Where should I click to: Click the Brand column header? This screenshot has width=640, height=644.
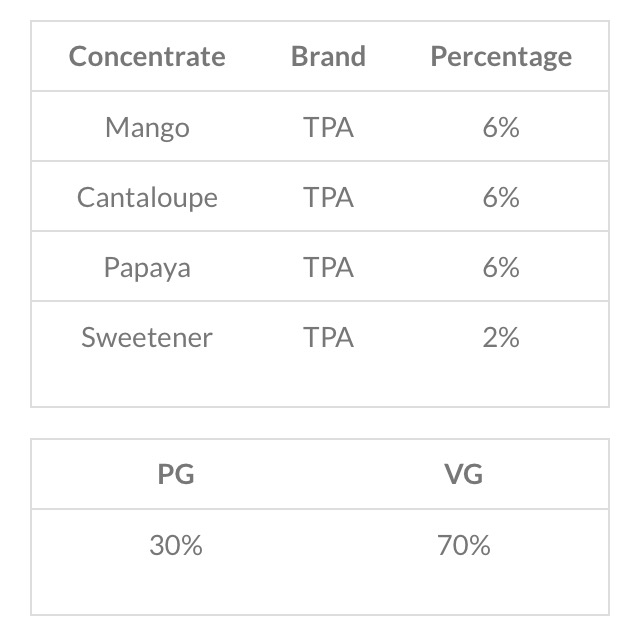[x=328, y=56]
